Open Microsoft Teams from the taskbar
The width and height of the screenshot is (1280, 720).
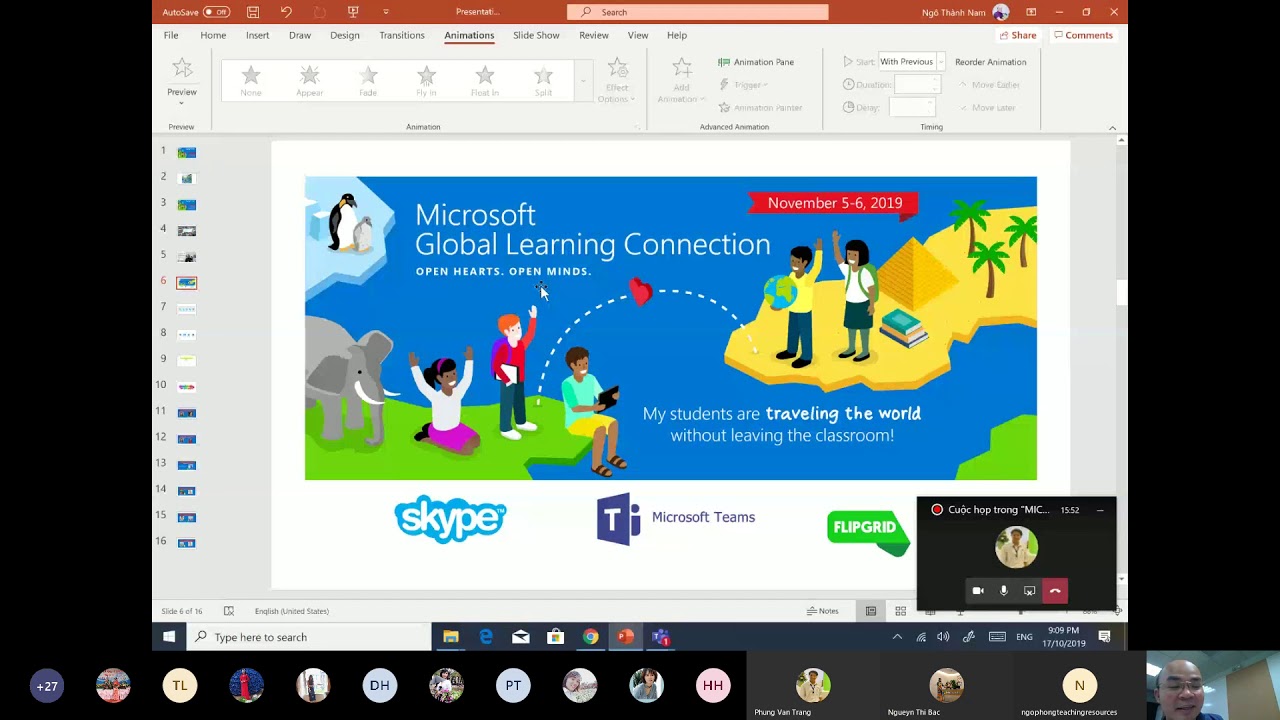660,637
